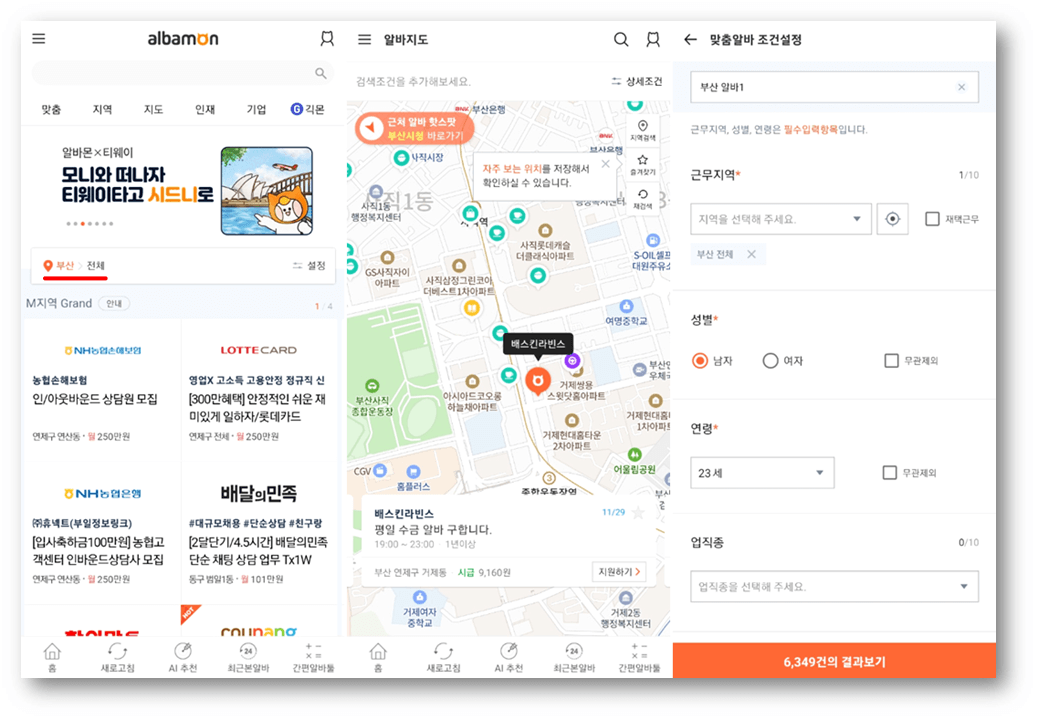Select the 기업 tab

256,109
